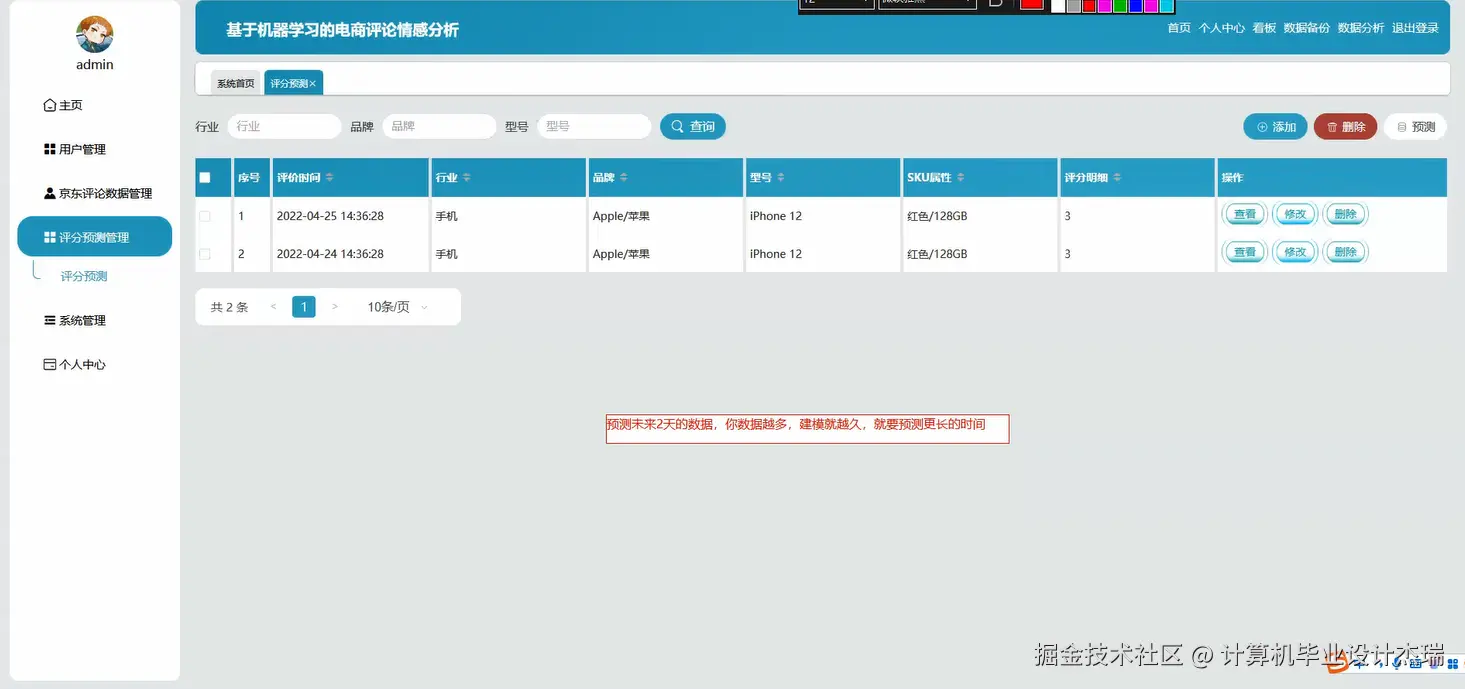
Task: Sort by the 评分明细 column arrows
Action: tap(1117, 177)
